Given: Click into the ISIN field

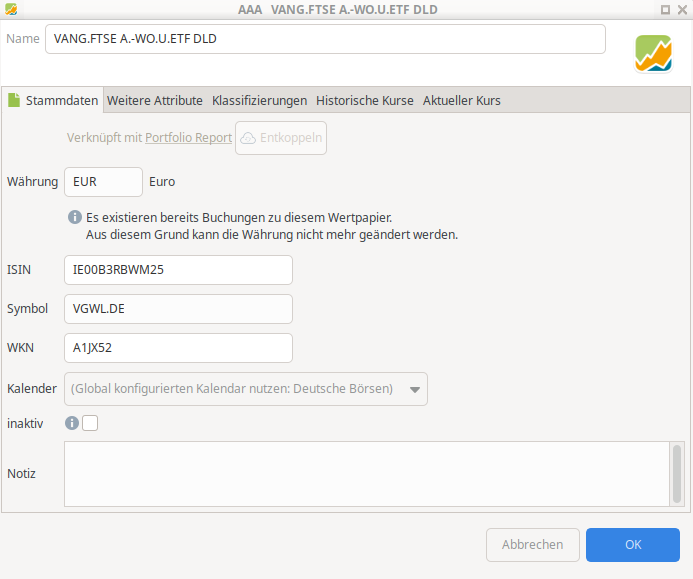Looking at the screenshot, I should point(179,270).
